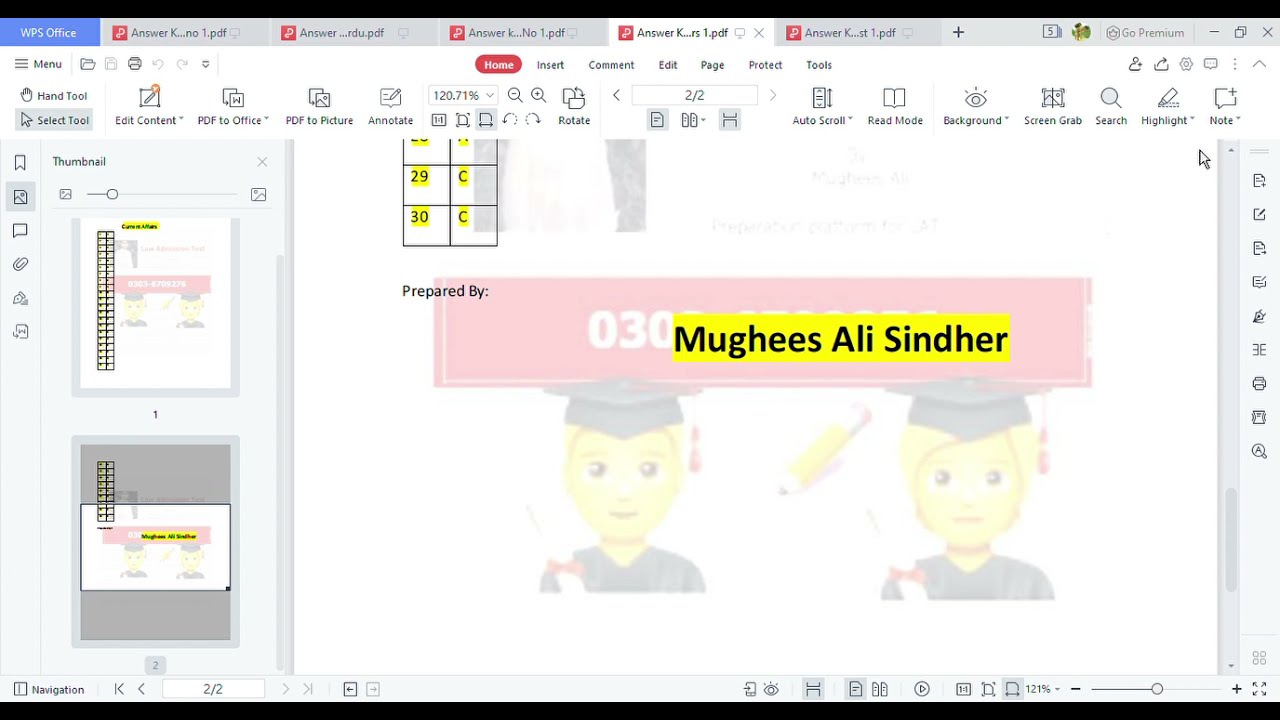The height and width of the screenshot is (720, 1280).
Task: Open the Menu hamburger button
Action: pos(38,64)
